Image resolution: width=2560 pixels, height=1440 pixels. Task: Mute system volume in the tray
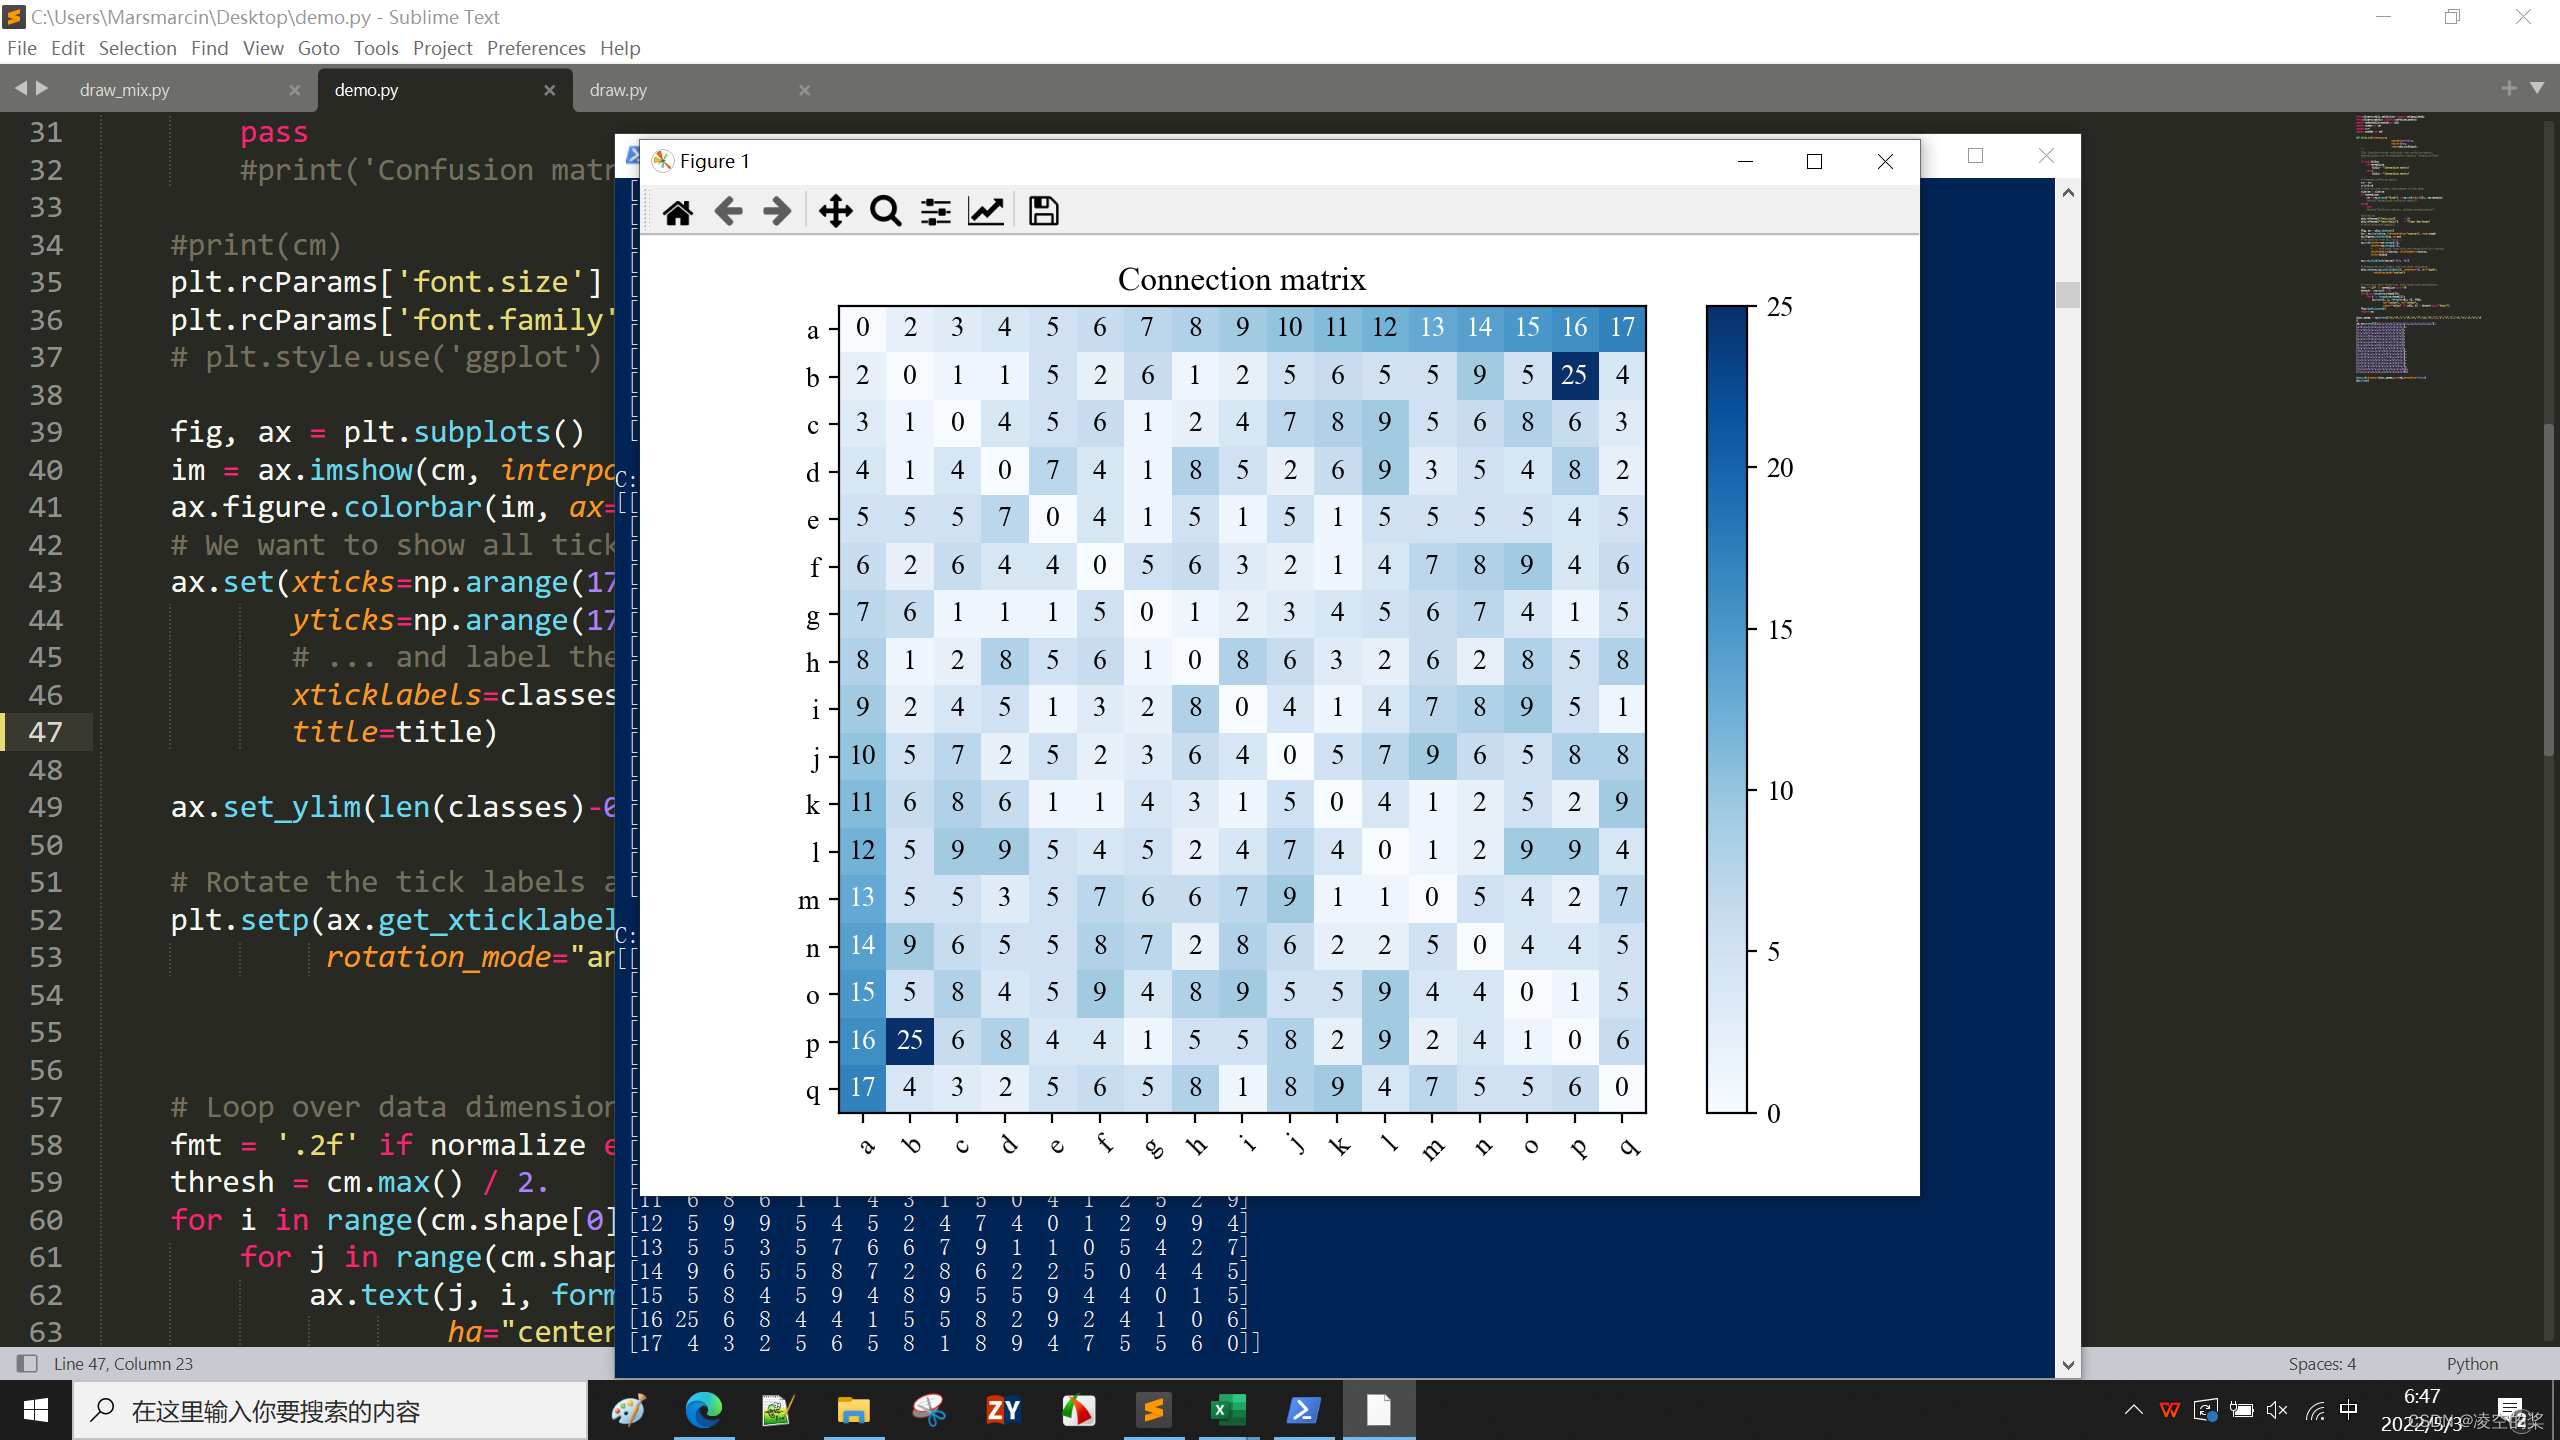pyautogui.click(x=2277, y=1410)
